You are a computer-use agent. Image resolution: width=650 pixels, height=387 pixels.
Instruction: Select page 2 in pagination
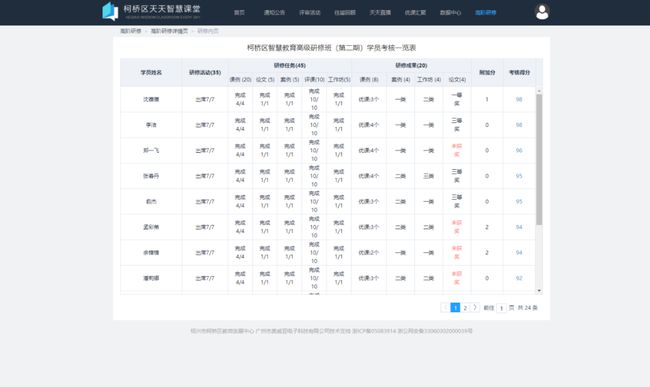pyautogui.click(x=465, y=307)
